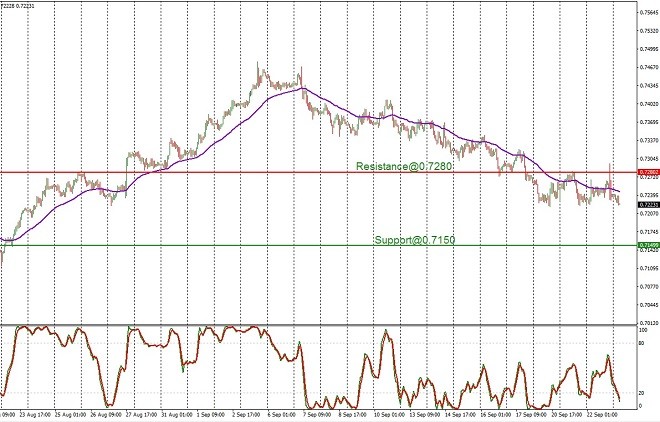Click the 0.72395 price axis label
The image size is (660, 422).
coord(649,195)
